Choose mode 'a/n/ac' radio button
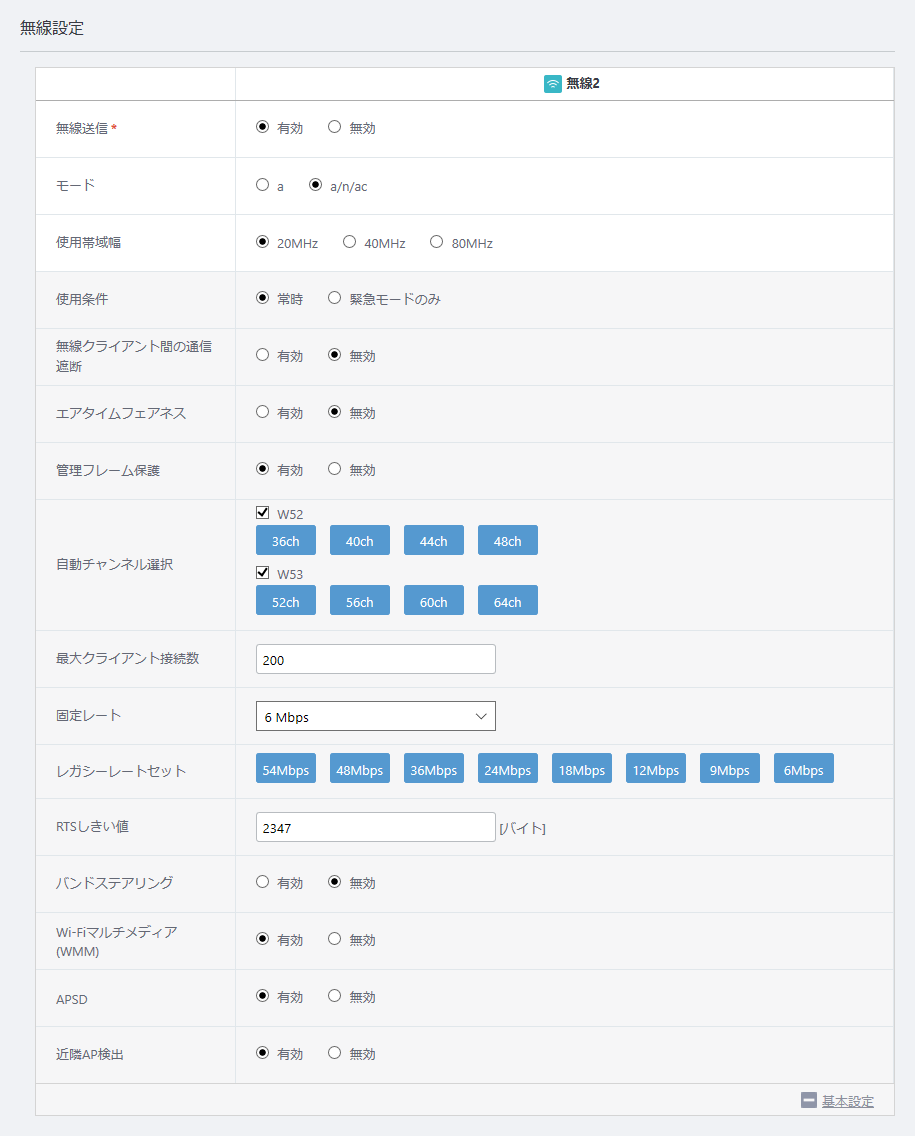915x1136 pixels. [x=315, y=185]
